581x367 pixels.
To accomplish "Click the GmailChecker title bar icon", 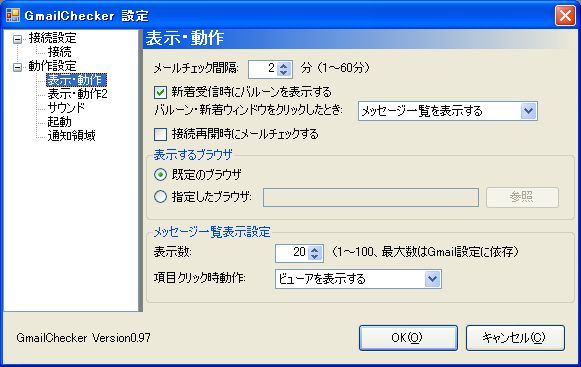I will tap(13, 15).
